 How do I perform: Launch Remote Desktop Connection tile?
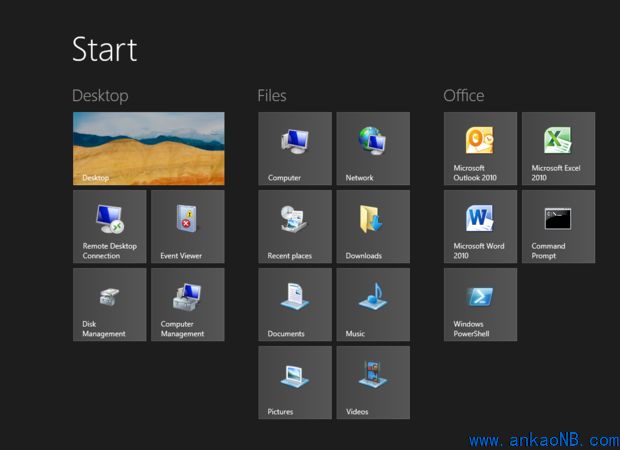point(109,226)
